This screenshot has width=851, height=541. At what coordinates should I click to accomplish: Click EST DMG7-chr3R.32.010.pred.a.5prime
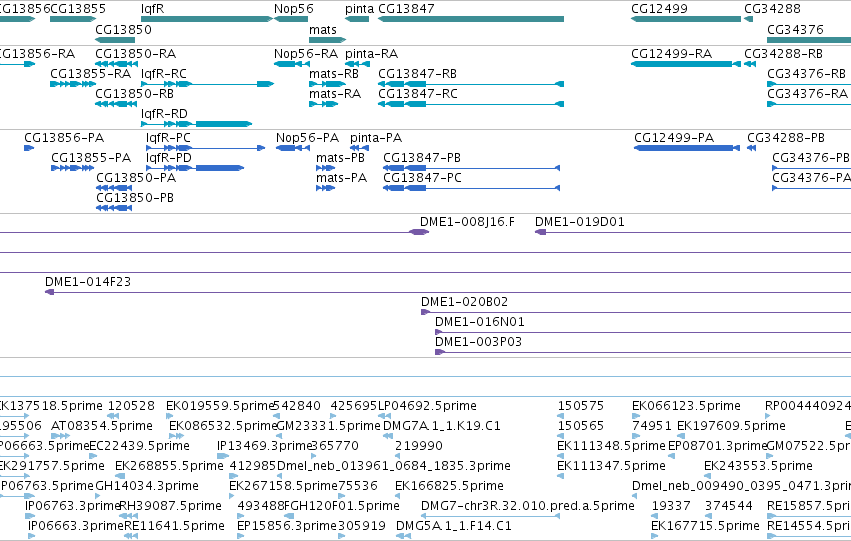tap(528, 506)
